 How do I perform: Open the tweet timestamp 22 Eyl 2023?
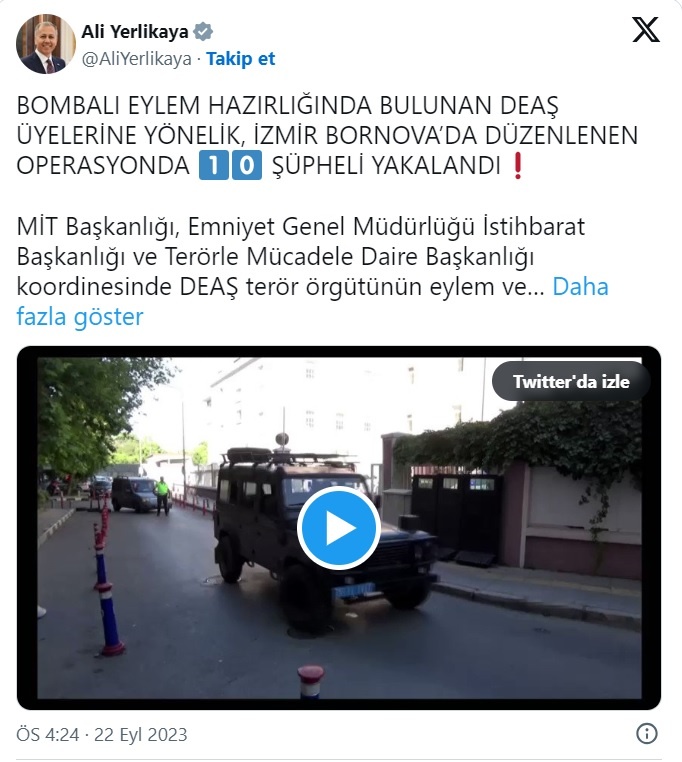pyautogui.click(x=140, y=734)
